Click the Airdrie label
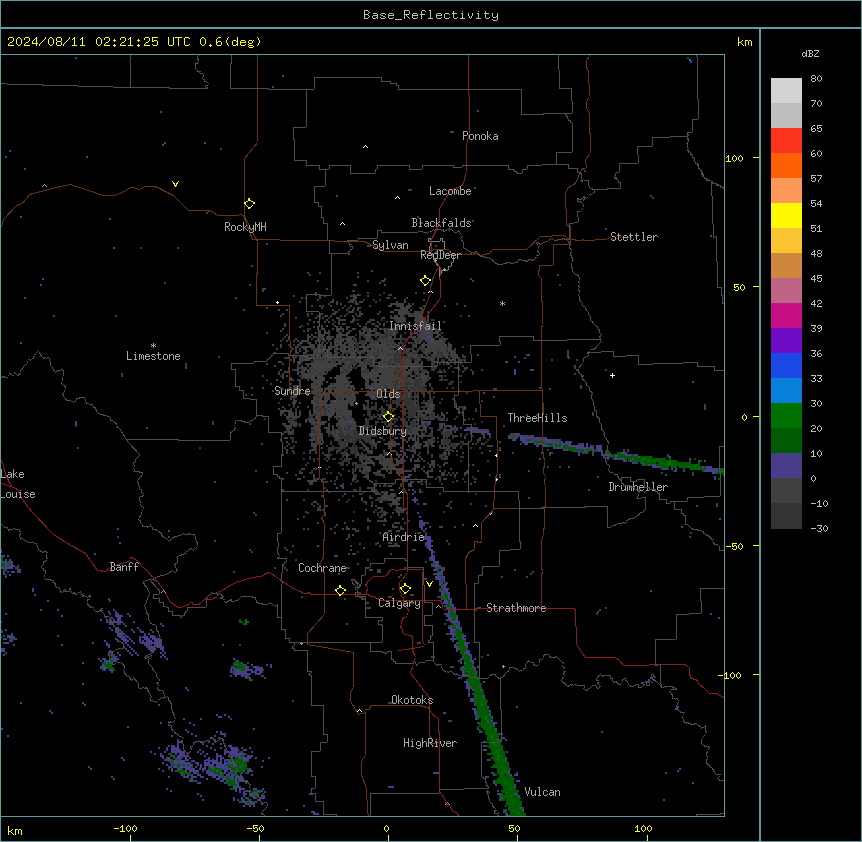The image size is (862, 842). click(403, 537)
